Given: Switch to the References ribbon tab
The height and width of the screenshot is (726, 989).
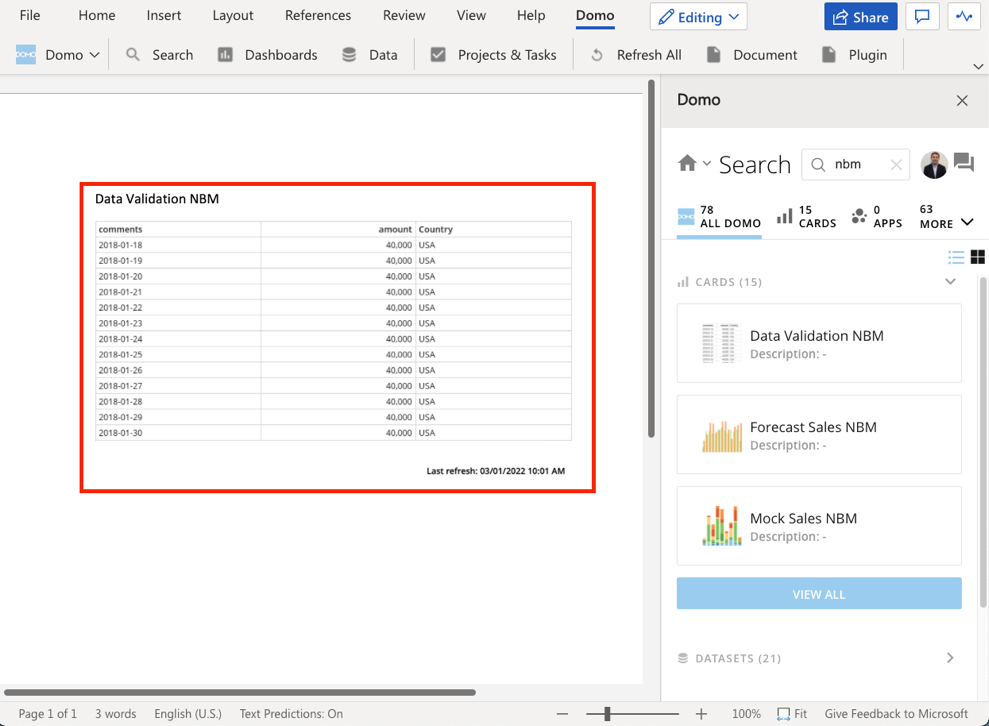Looking at the screenshot, I should tap(318, 15).
